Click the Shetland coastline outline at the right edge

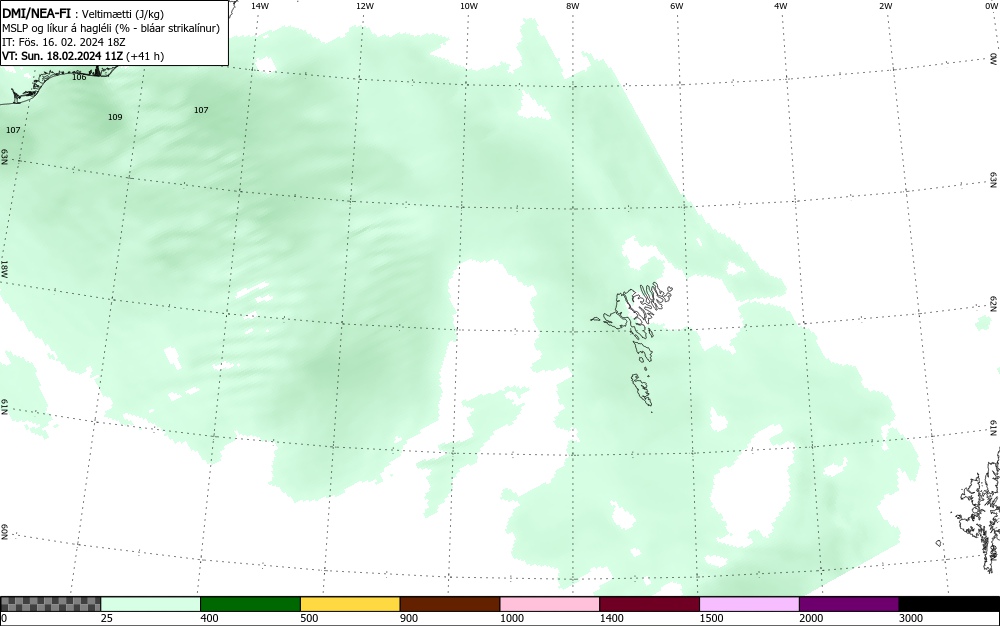coord(979,510)
